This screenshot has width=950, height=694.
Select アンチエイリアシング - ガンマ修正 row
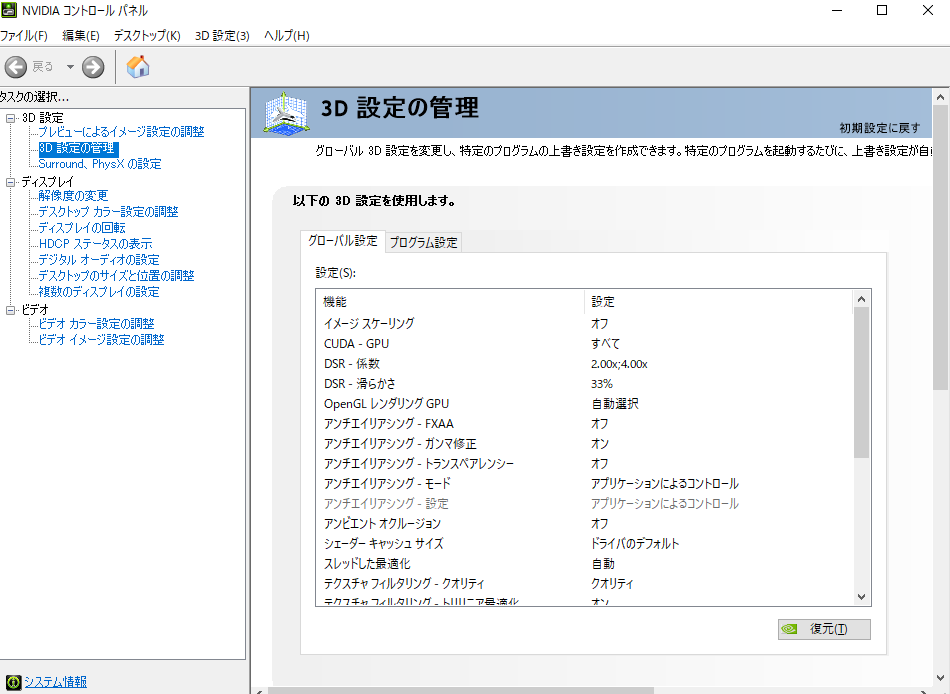(x=585, y=444)
